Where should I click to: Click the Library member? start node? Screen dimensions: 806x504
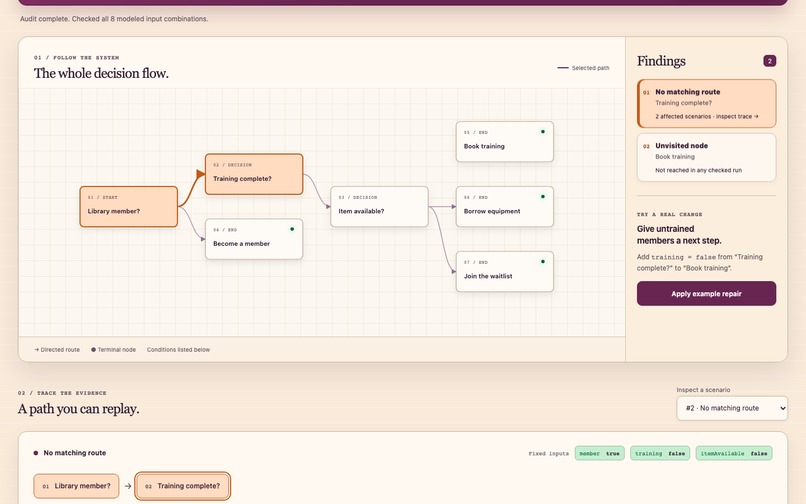coord(129,206)
